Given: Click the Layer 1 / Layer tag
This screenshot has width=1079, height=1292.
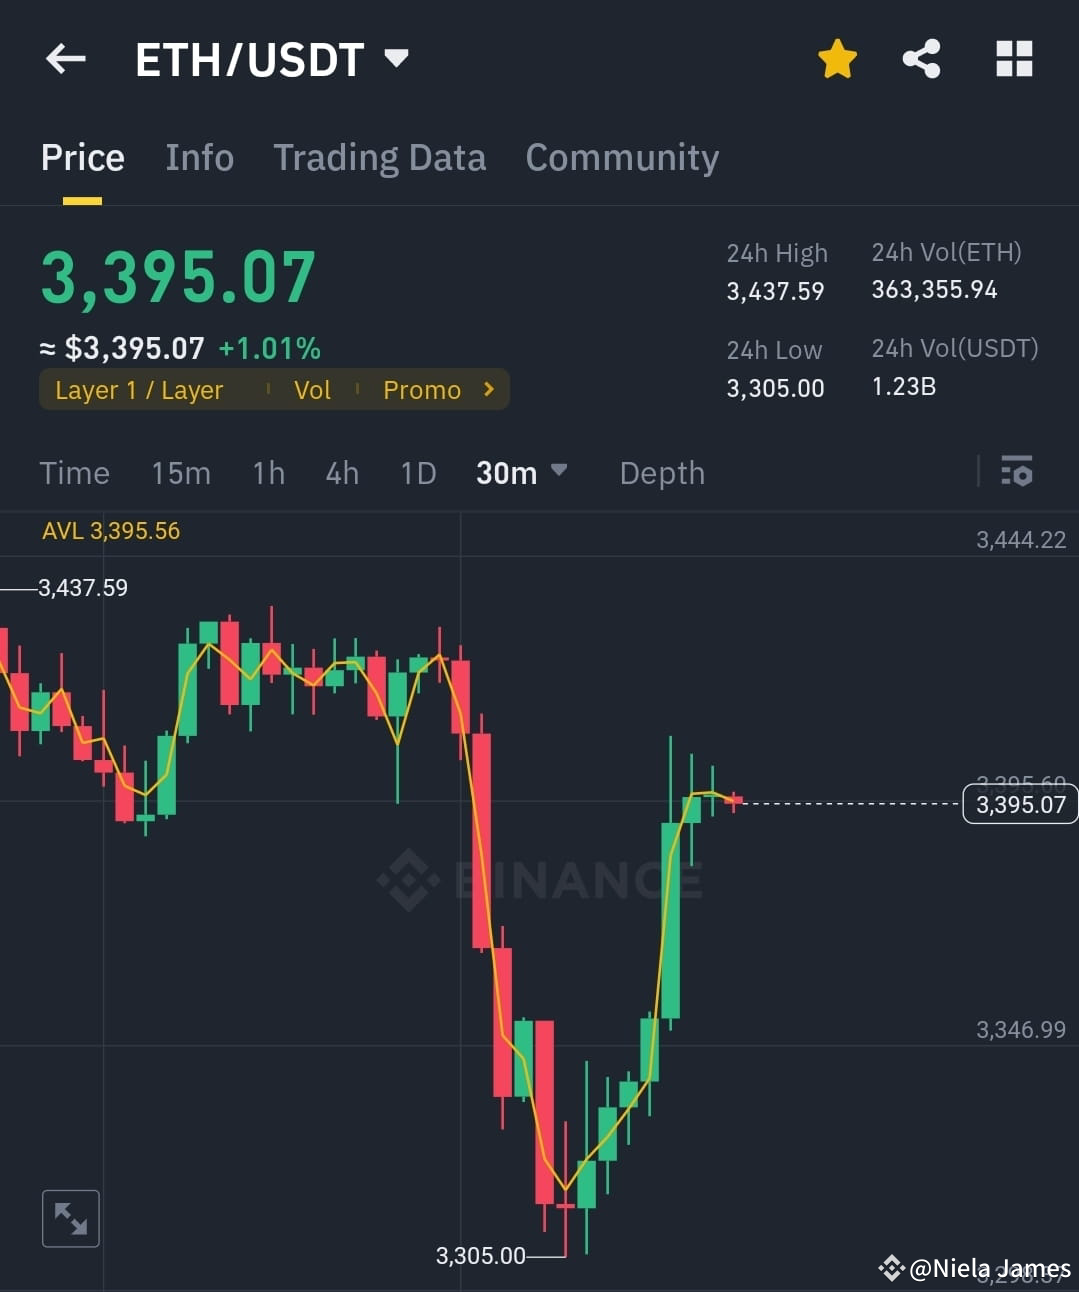Looking at the screenshot, I should (139, 389).
